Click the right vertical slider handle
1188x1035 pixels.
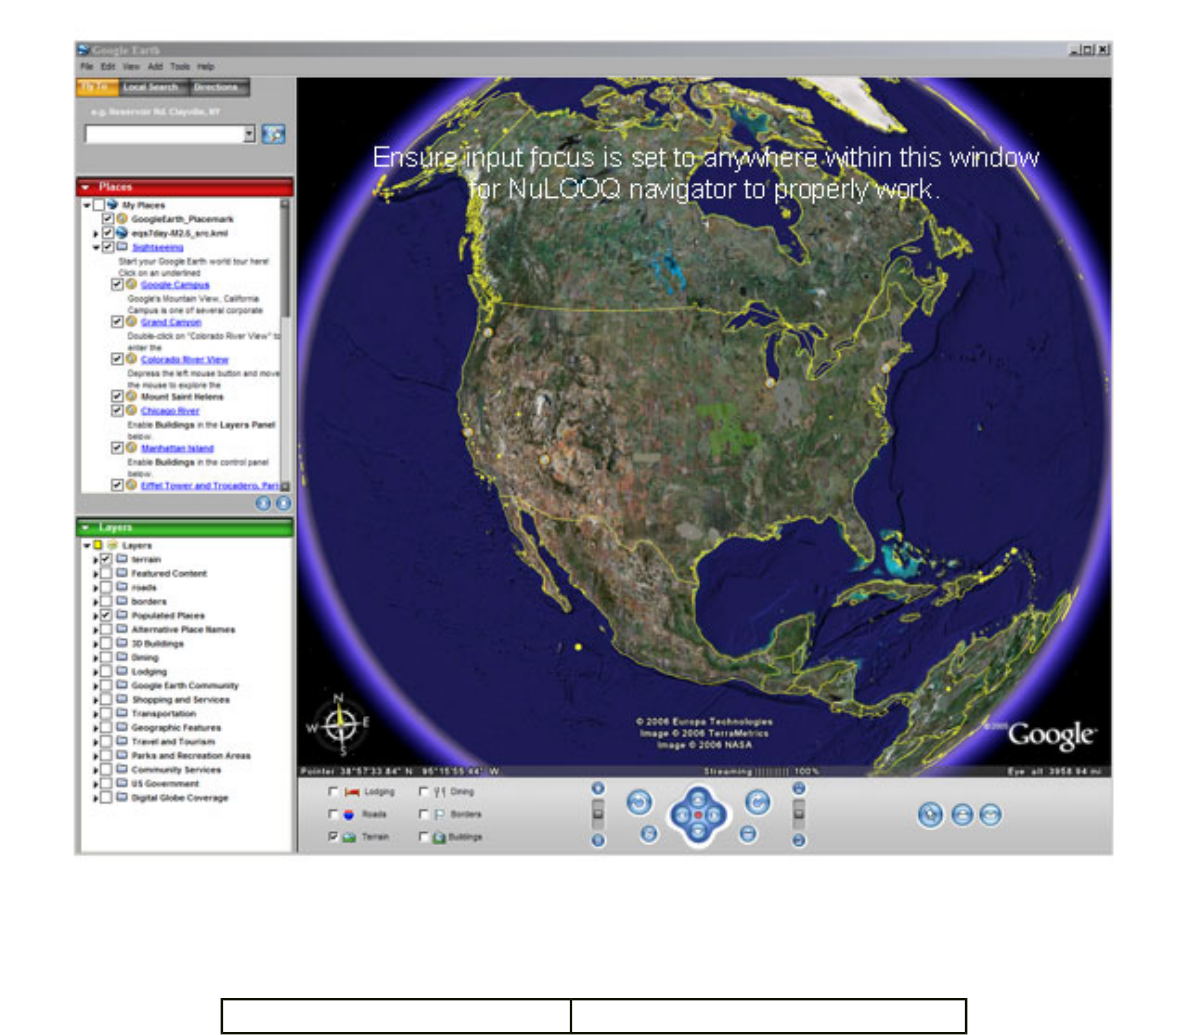799,813
